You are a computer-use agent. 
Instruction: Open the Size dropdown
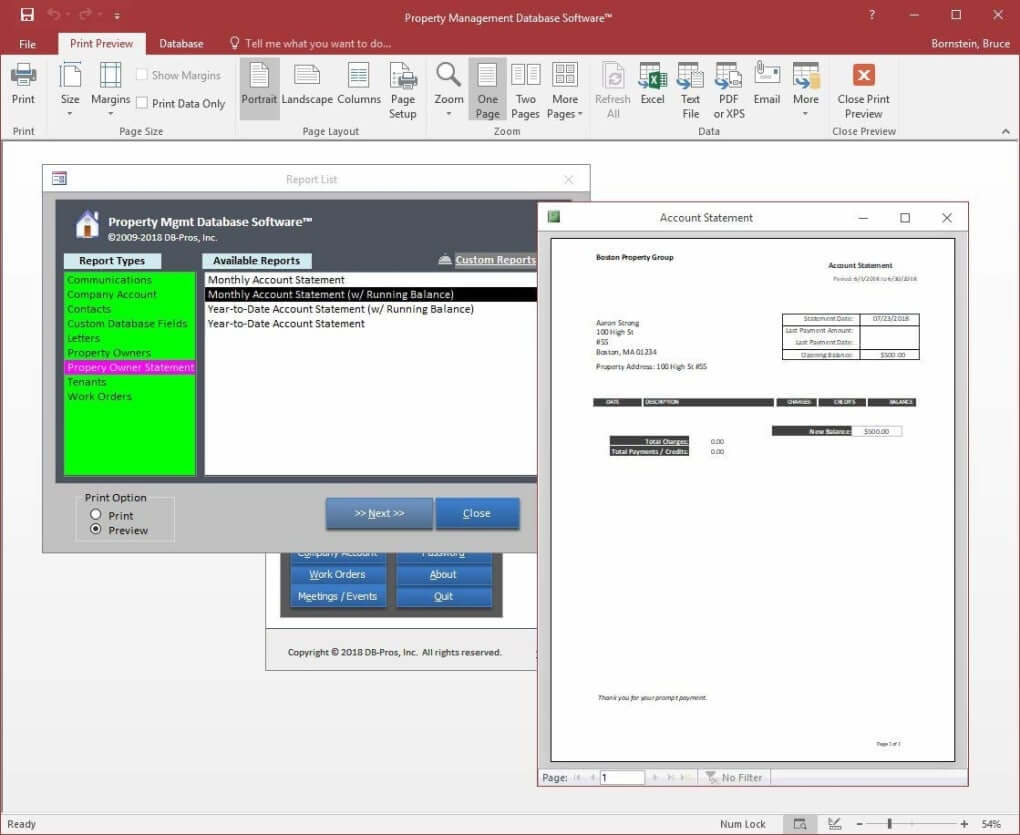click(x=70, y=90)
